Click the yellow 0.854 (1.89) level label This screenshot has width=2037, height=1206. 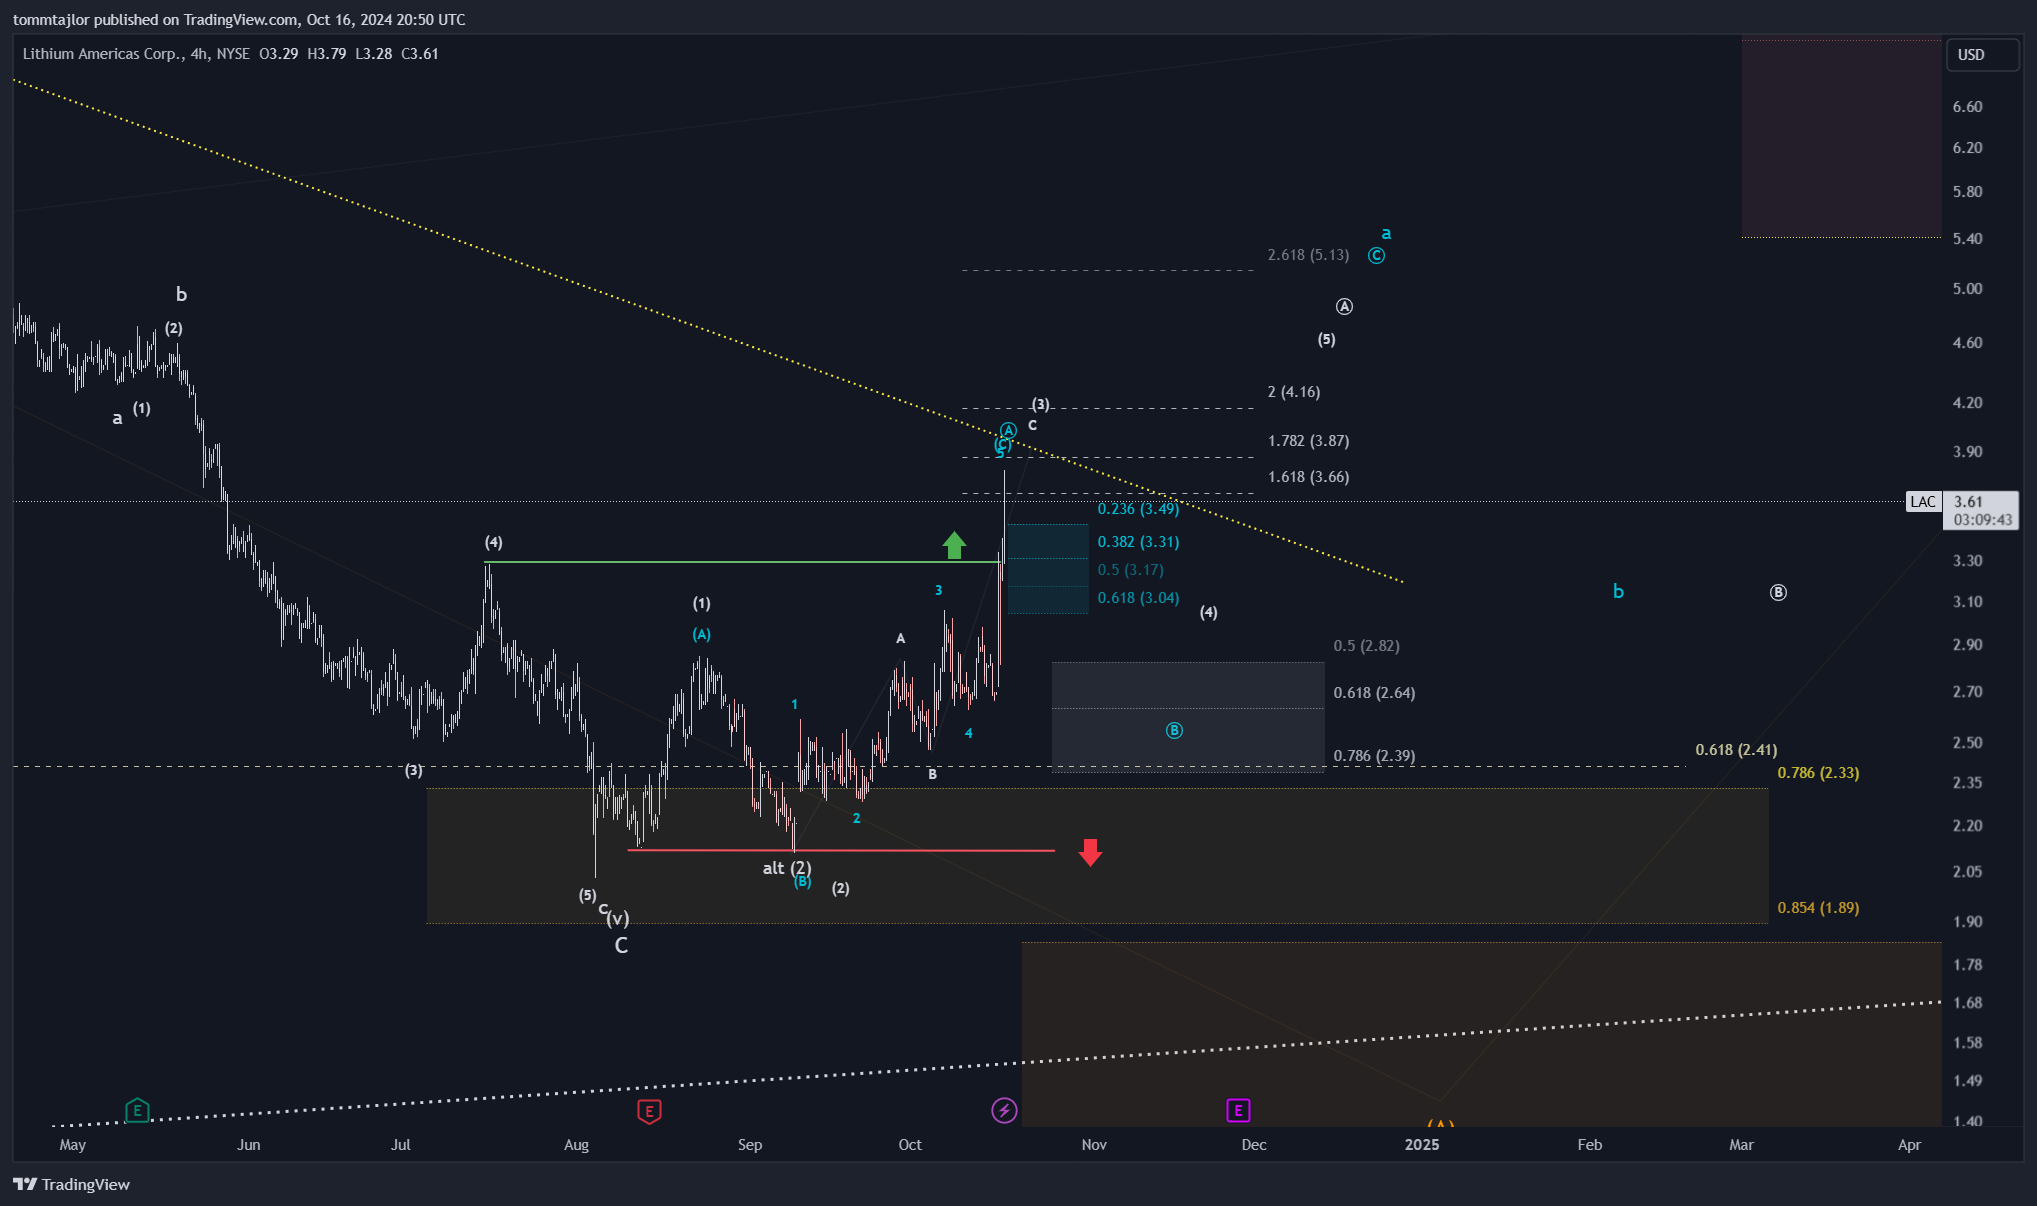1818,908
